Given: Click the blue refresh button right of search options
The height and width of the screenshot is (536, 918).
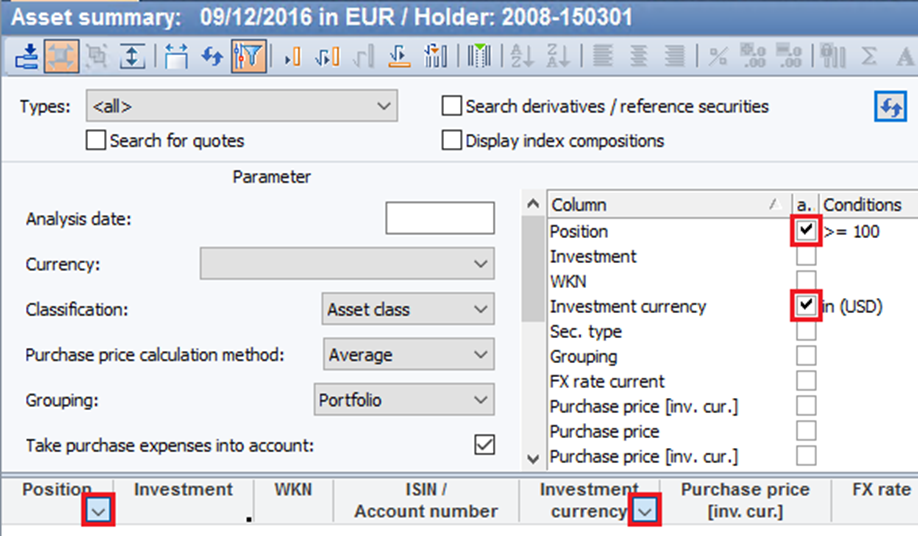Looking at the screenshot, I should click(889, 107).
